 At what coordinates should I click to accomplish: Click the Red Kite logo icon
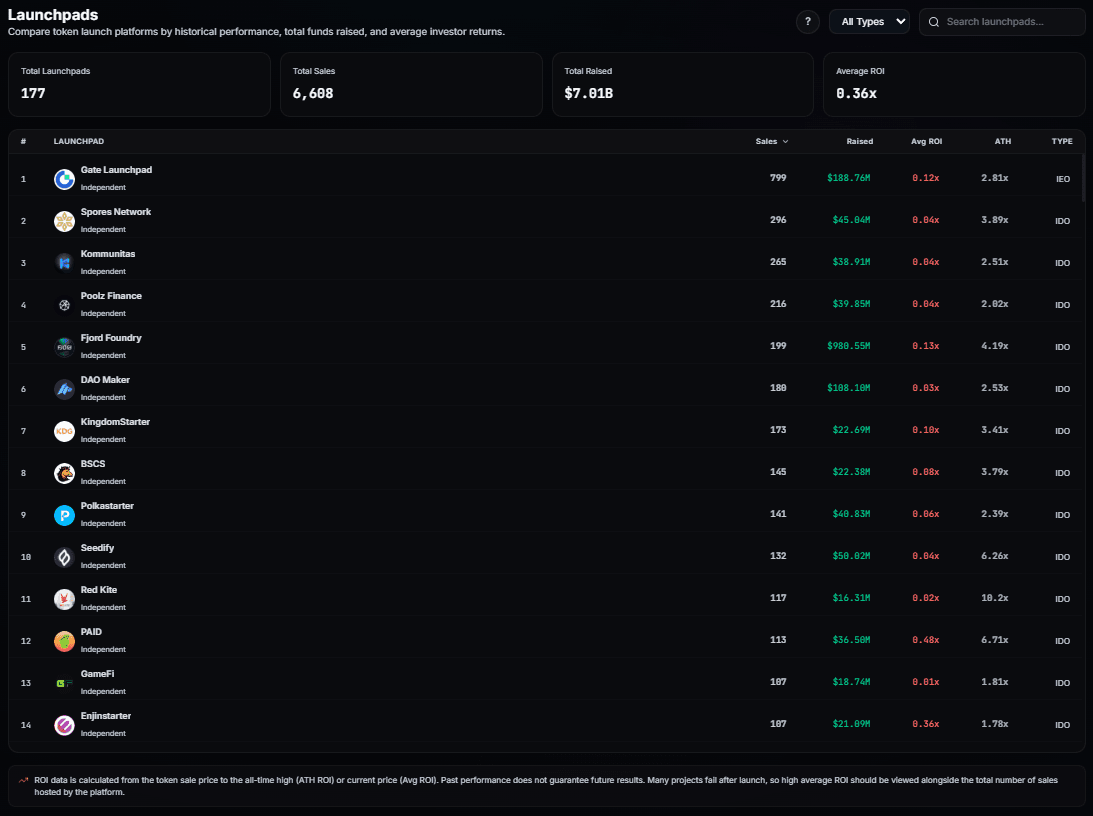(x=64, y=599)
